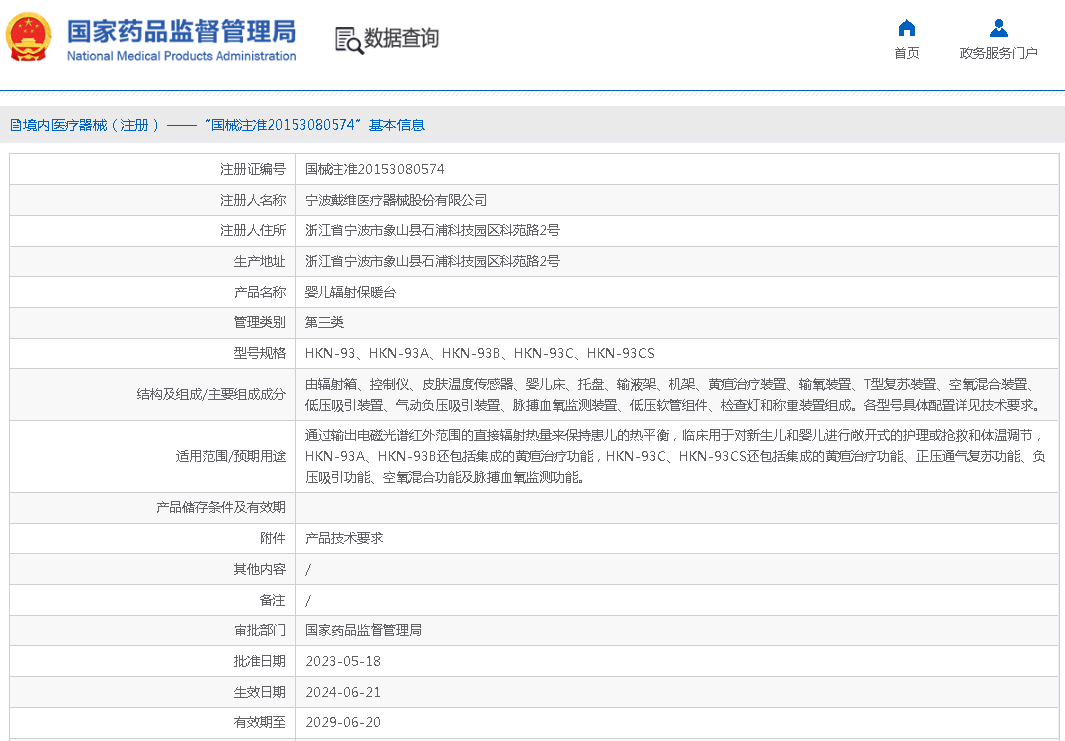
Task: Select registration number 国械注准20153080574 value
Action: [x=374, y=169]
